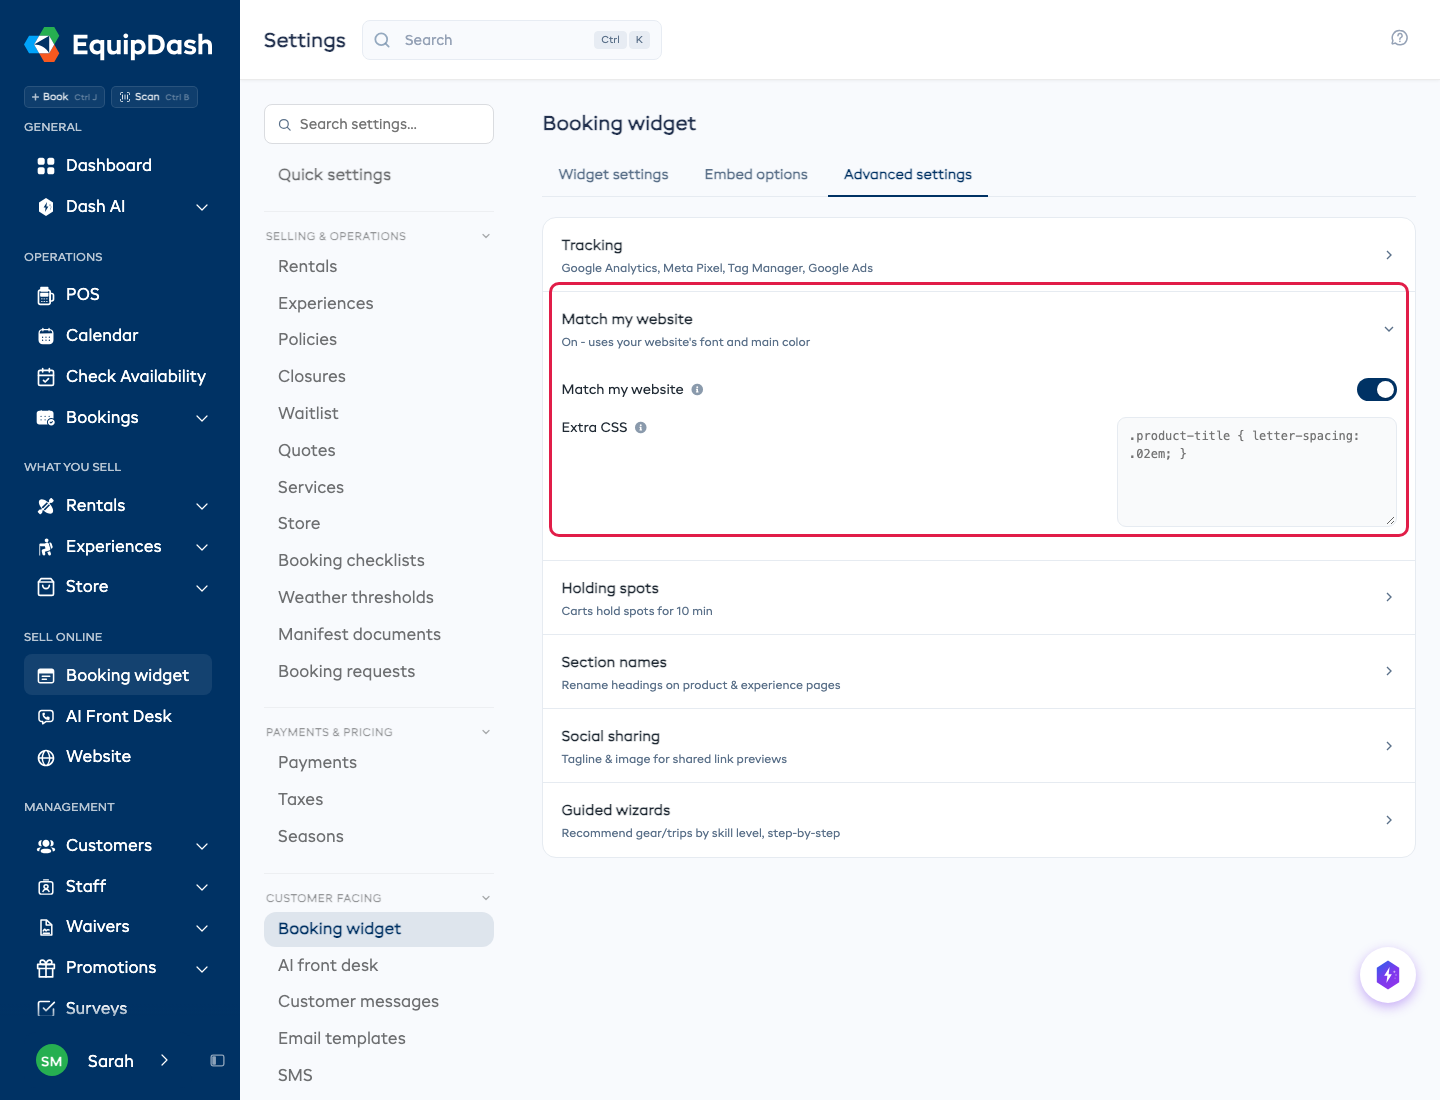Collapse sidebar using panel icon near Sarah
The width and height of the screenshot is (1440, 1100).
[x=217, y=1061]
